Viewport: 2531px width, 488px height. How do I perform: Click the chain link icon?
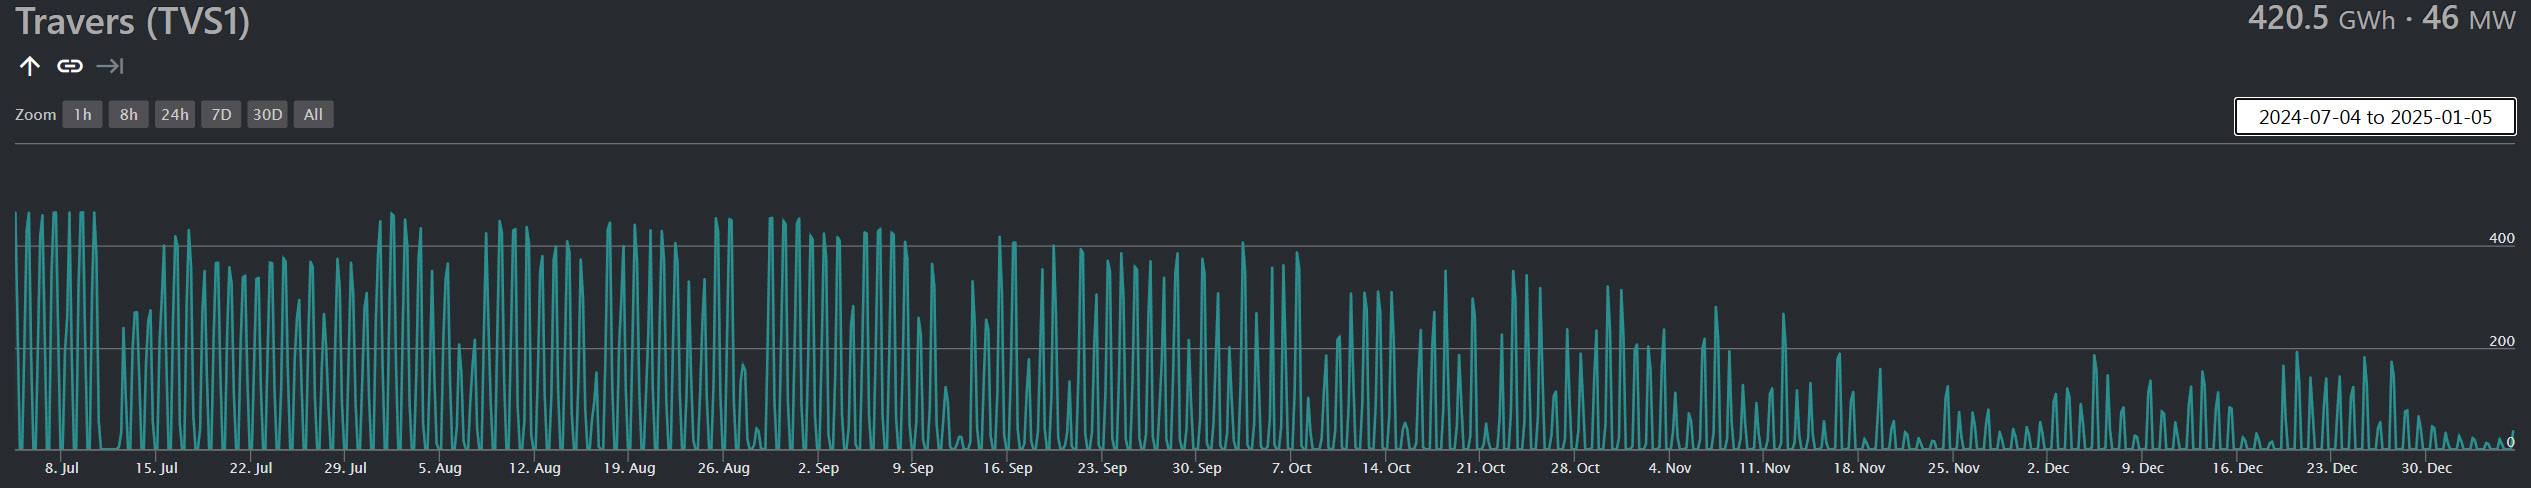(69, 66)
